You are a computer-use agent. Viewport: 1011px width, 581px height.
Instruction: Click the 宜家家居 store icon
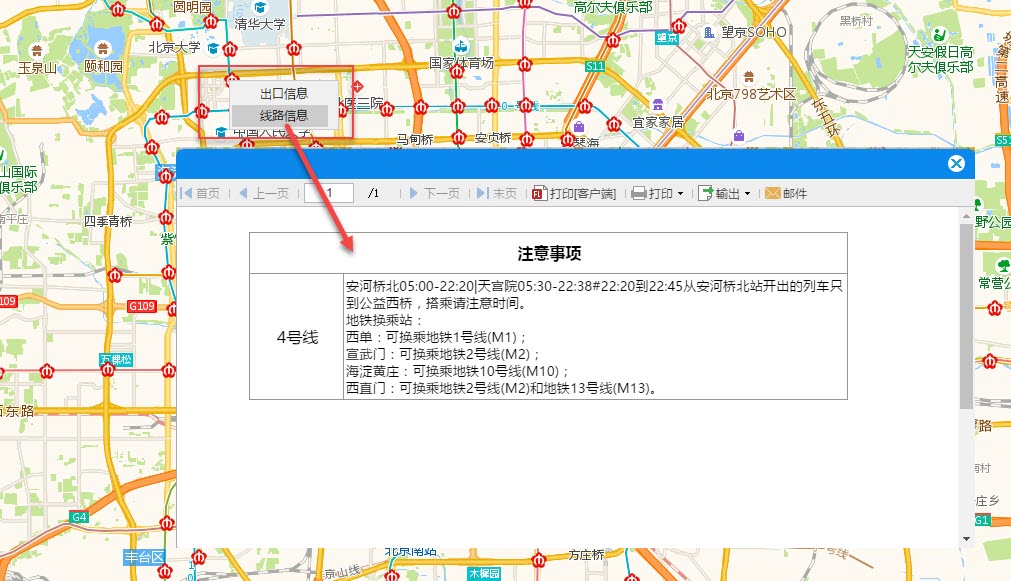point(658,104)
